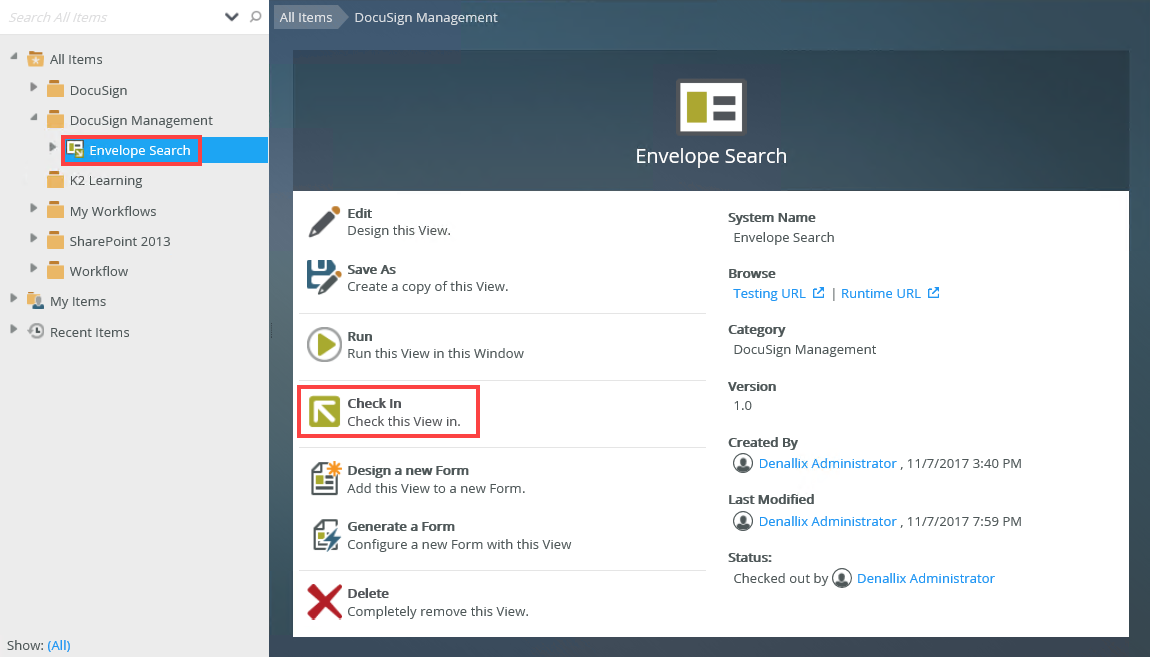Open Created By Denallix Administrator link

point(827,463)
